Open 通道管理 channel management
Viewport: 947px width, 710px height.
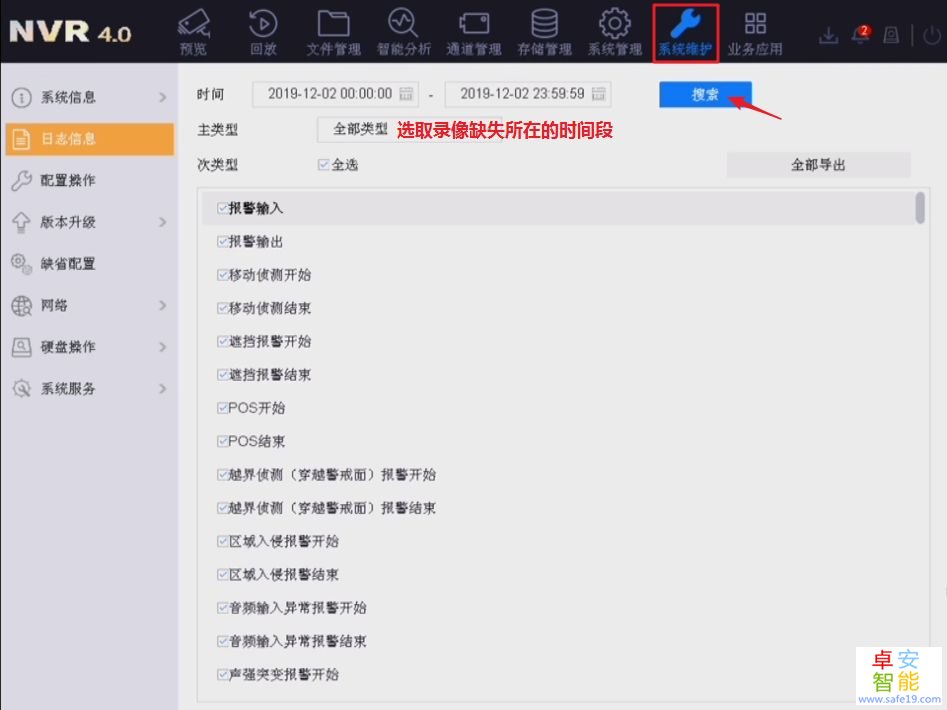[x=474, y=30]
